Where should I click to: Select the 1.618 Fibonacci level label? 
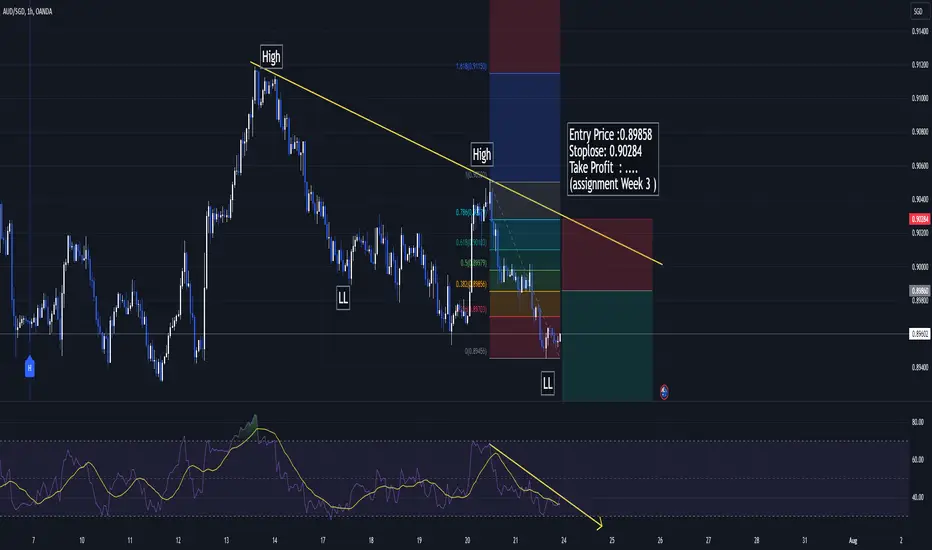coord(471,66)
